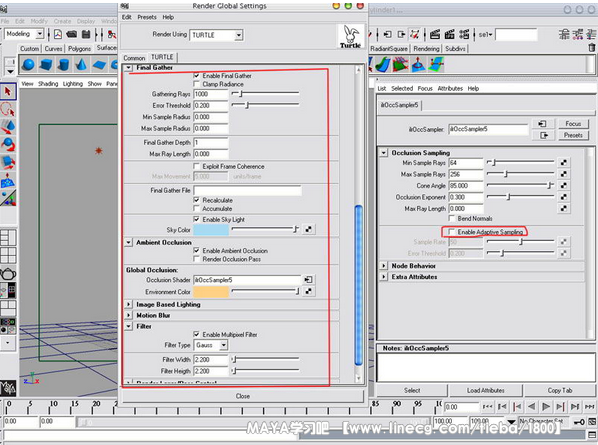Click the render current frame clapboard icon
The width and height of the screenshot is (598, 445).
click(435, 35)
